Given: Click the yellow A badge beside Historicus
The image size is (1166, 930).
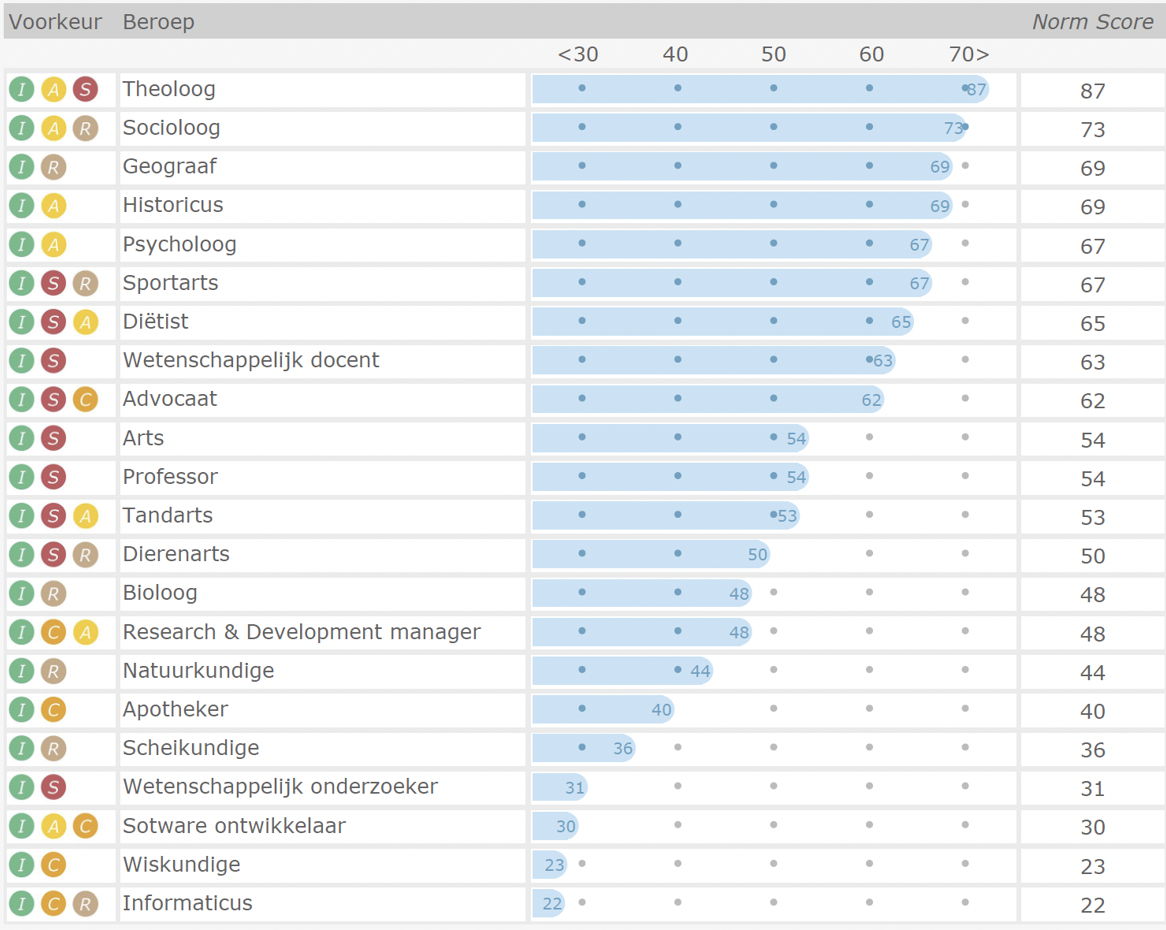Looking at the screenshot, I should click(x=53, y=206).
